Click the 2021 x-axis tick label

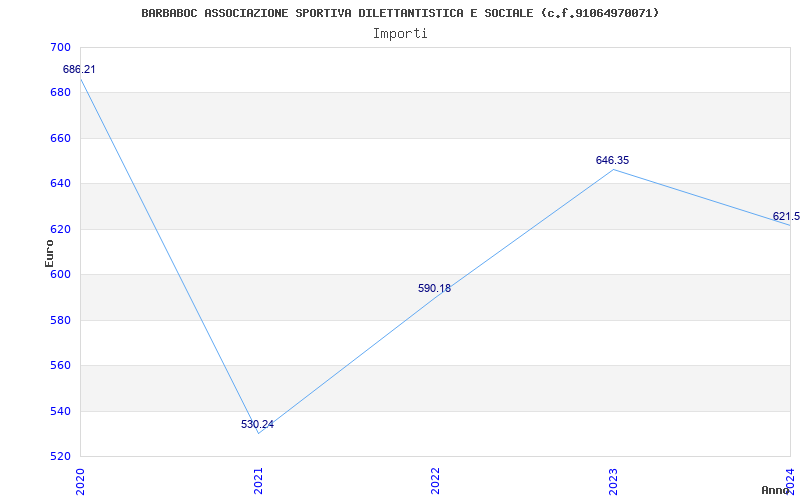coord(258,481)
